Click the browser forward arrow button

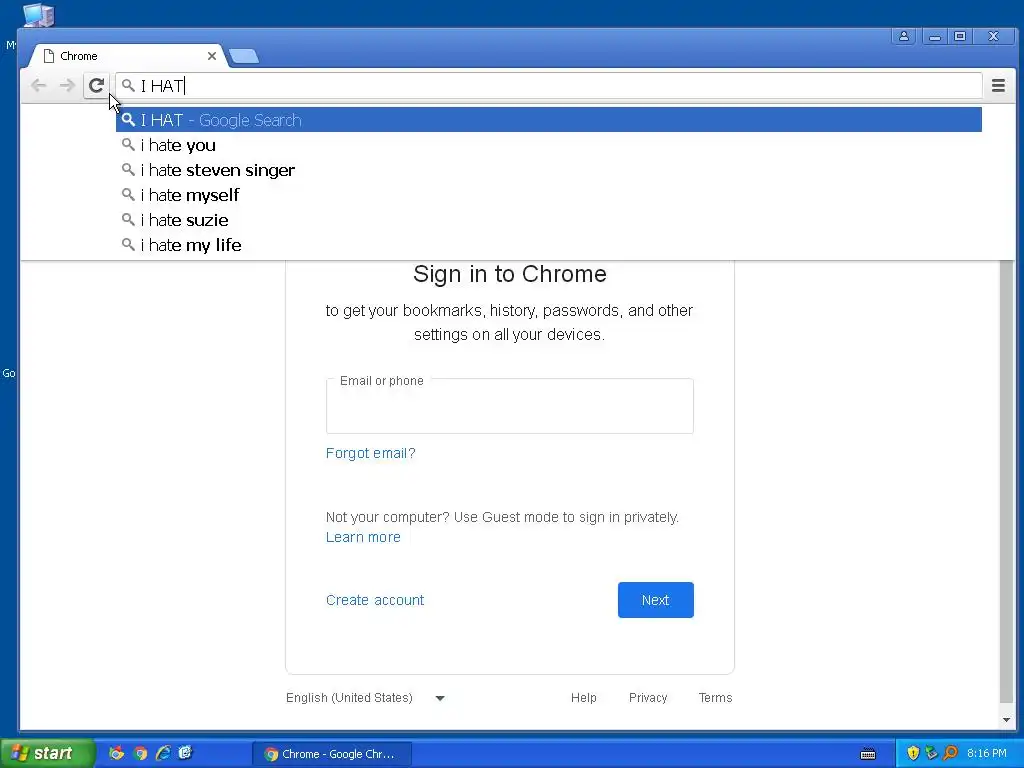(67, 86)
